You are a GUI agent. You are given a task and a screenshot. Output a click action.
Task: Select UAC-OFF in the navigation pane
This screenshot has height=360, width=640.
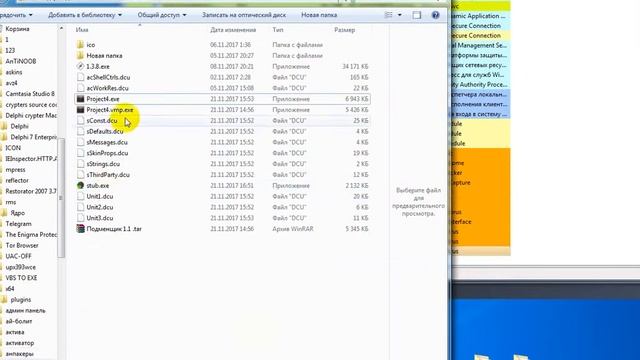(x=18, y=256)
